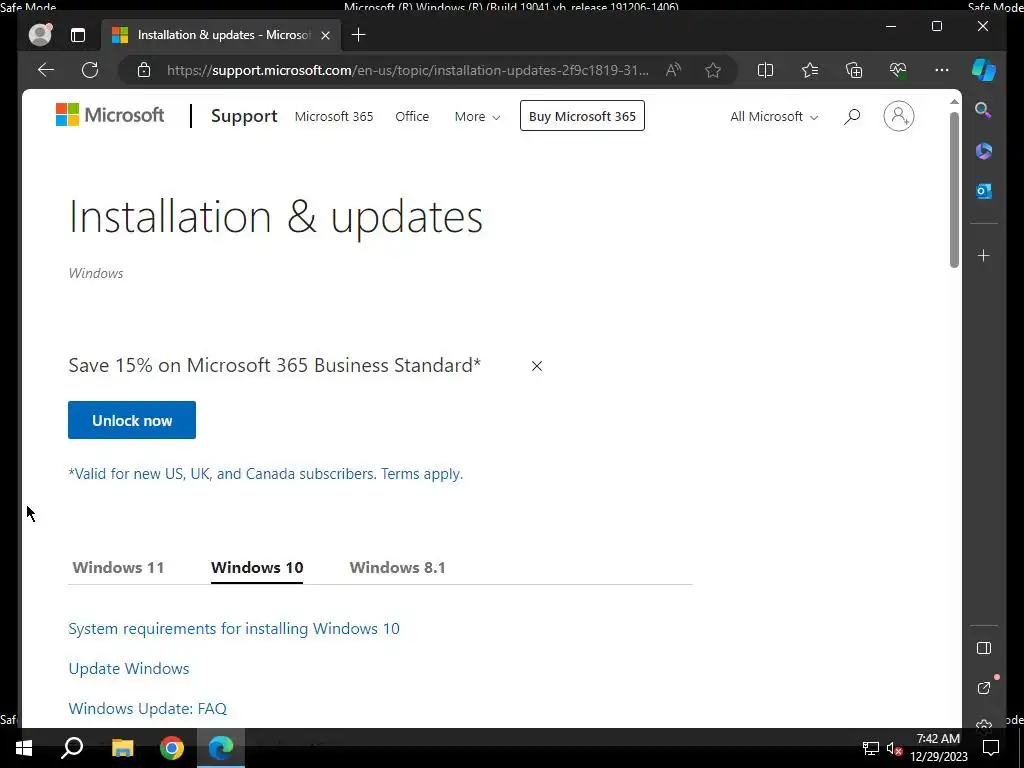
Task: Open Microsoft 365 navigation item
Action: pyautogui.click(x=334, y=116)
